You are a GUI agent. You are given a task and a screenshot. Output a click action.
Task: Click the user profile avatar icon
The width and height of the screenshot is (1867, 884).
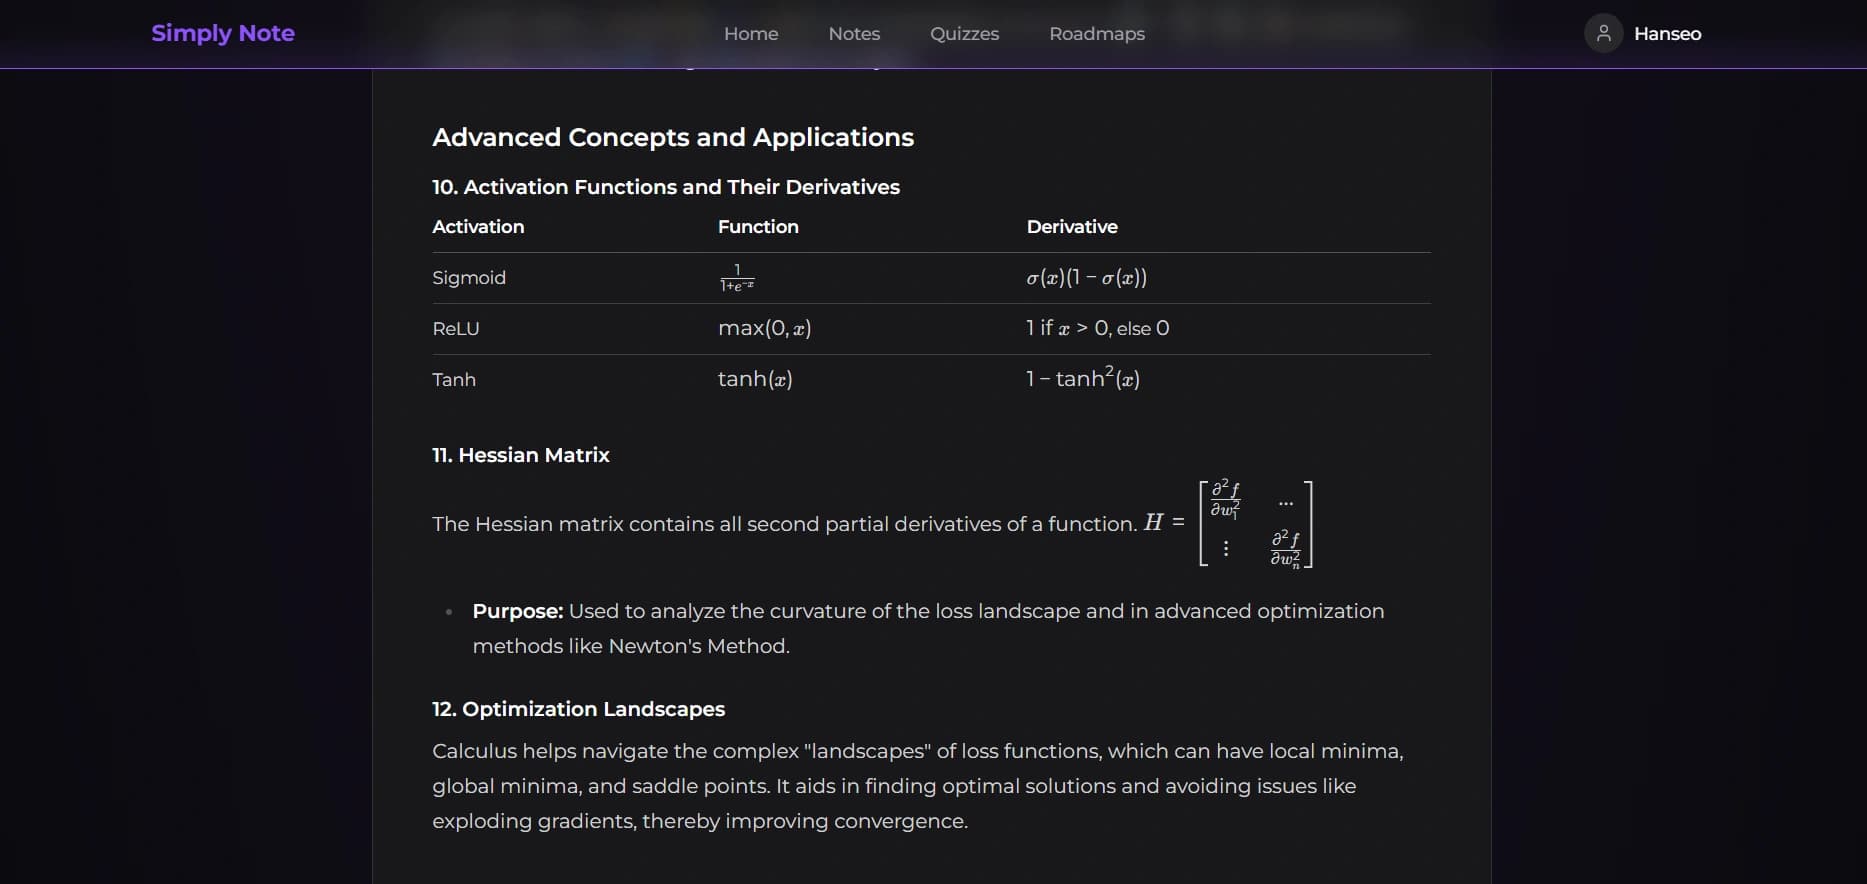(1603, 33)
